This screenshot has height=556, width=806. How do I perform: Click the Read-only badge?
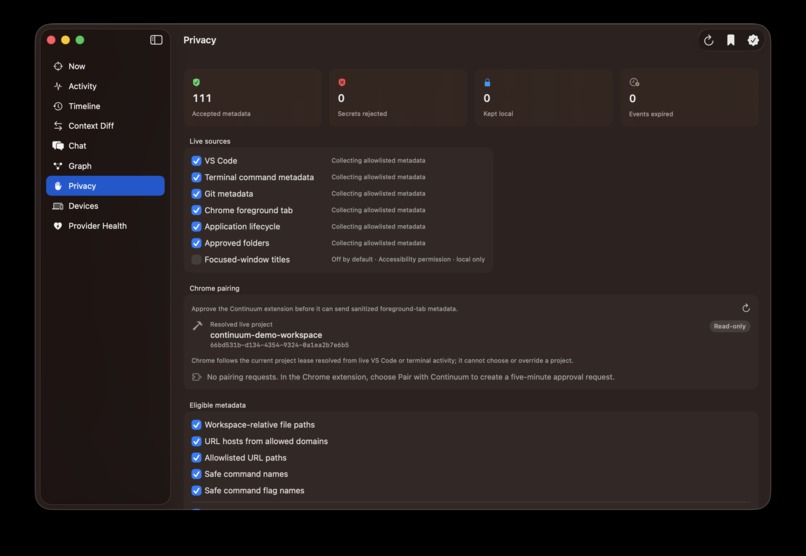pyautogui.click(x=729, y=326)
